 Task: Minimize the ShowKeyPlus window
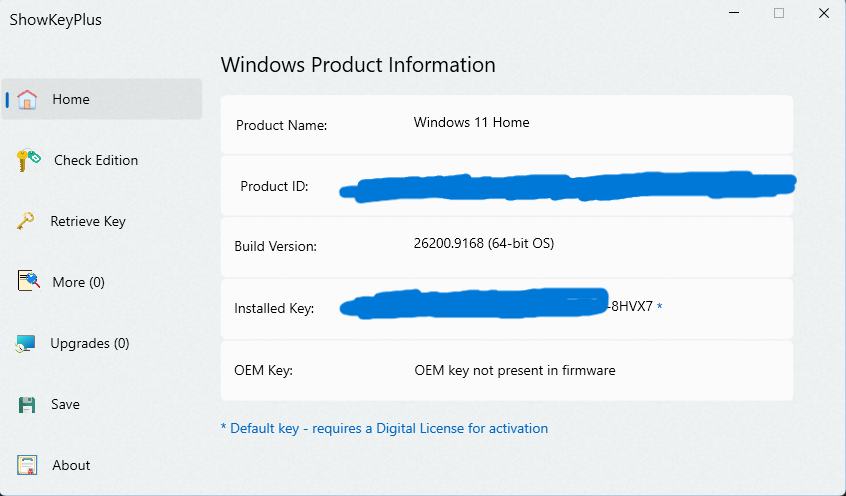click(x=734, y=13)
